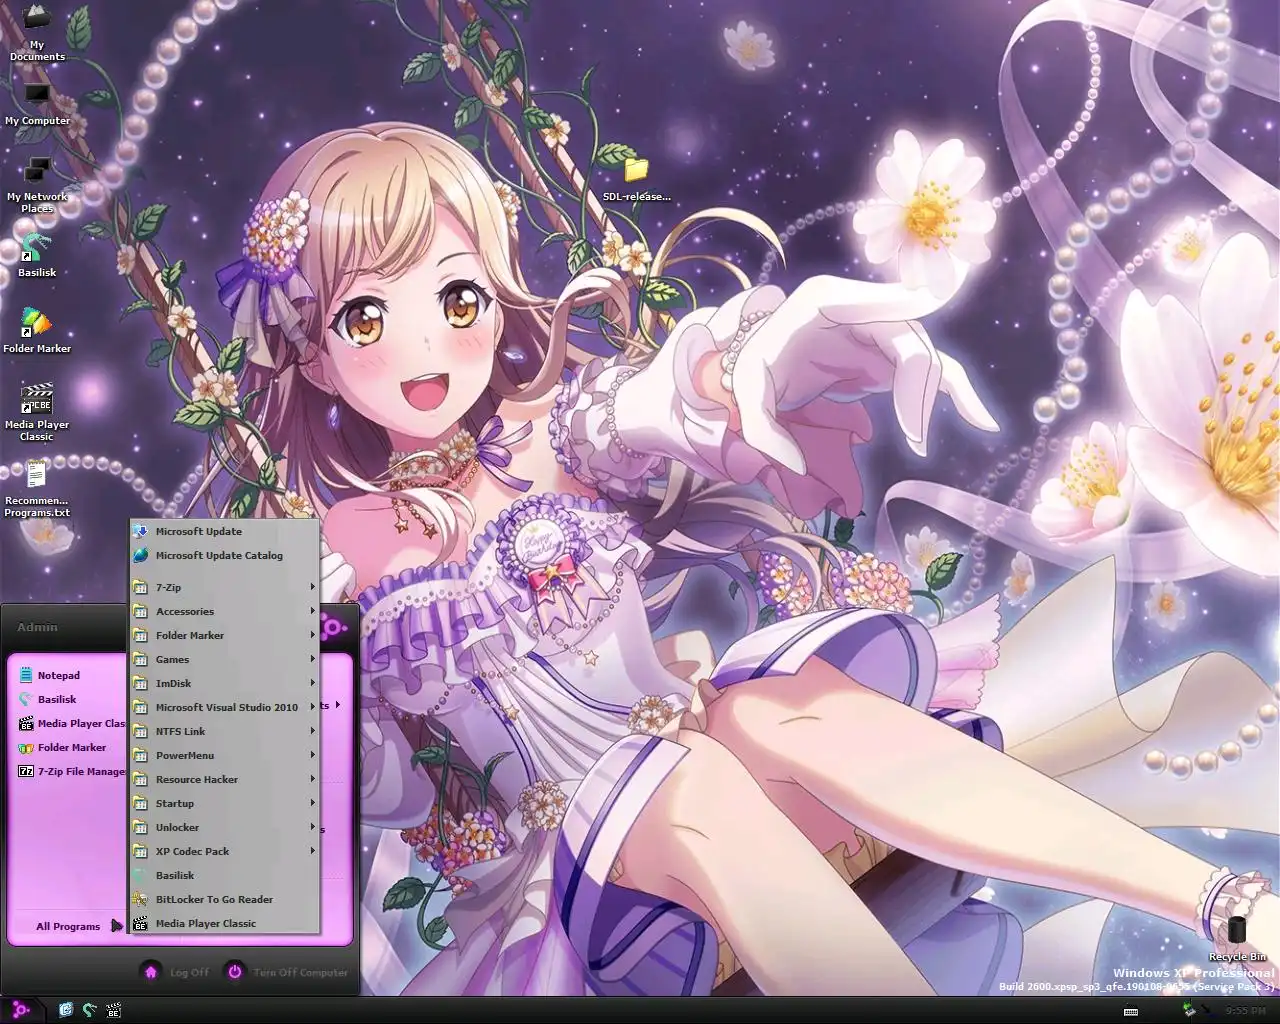This screenshot has height=1024, width=1280.
Task: Click the Microsoft Update shield icon
Action: pyautogui.click(x=140, y=531)
